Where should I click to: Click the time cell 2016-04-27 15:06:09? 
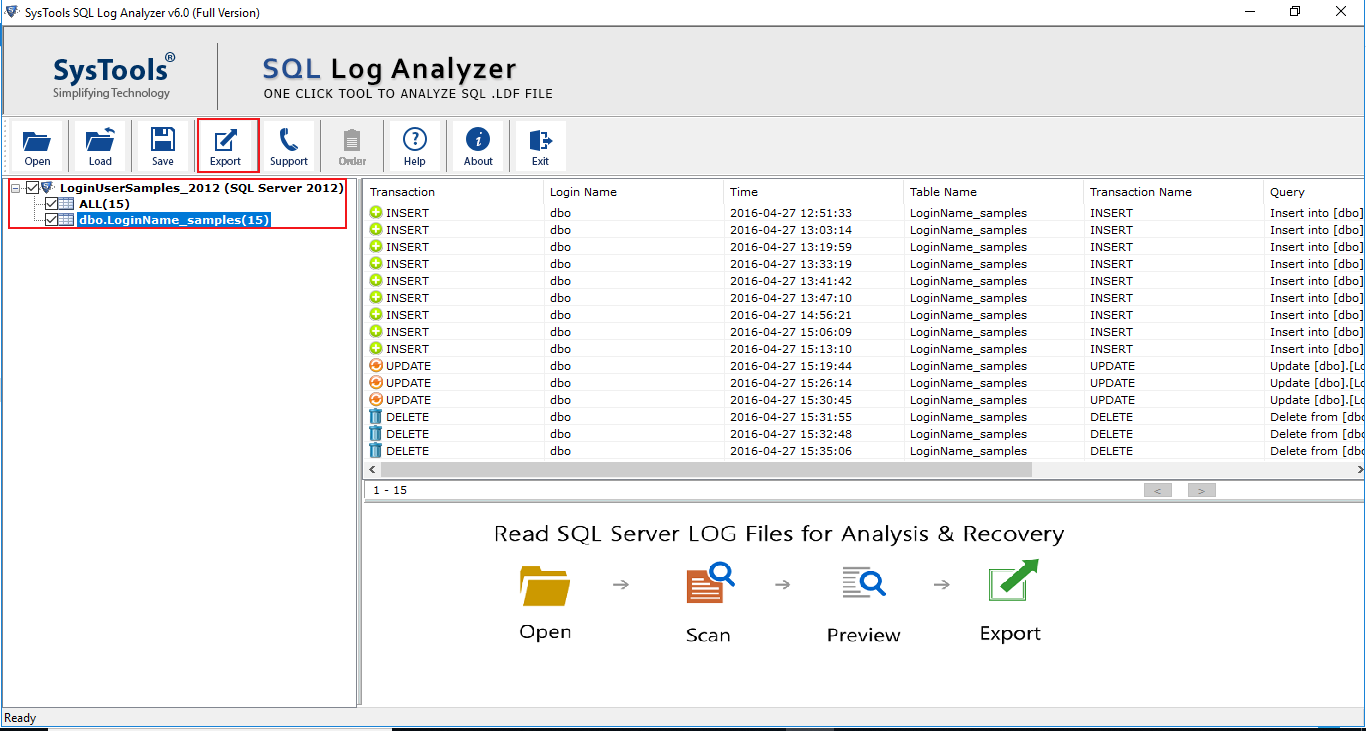[x=791, y=332]
